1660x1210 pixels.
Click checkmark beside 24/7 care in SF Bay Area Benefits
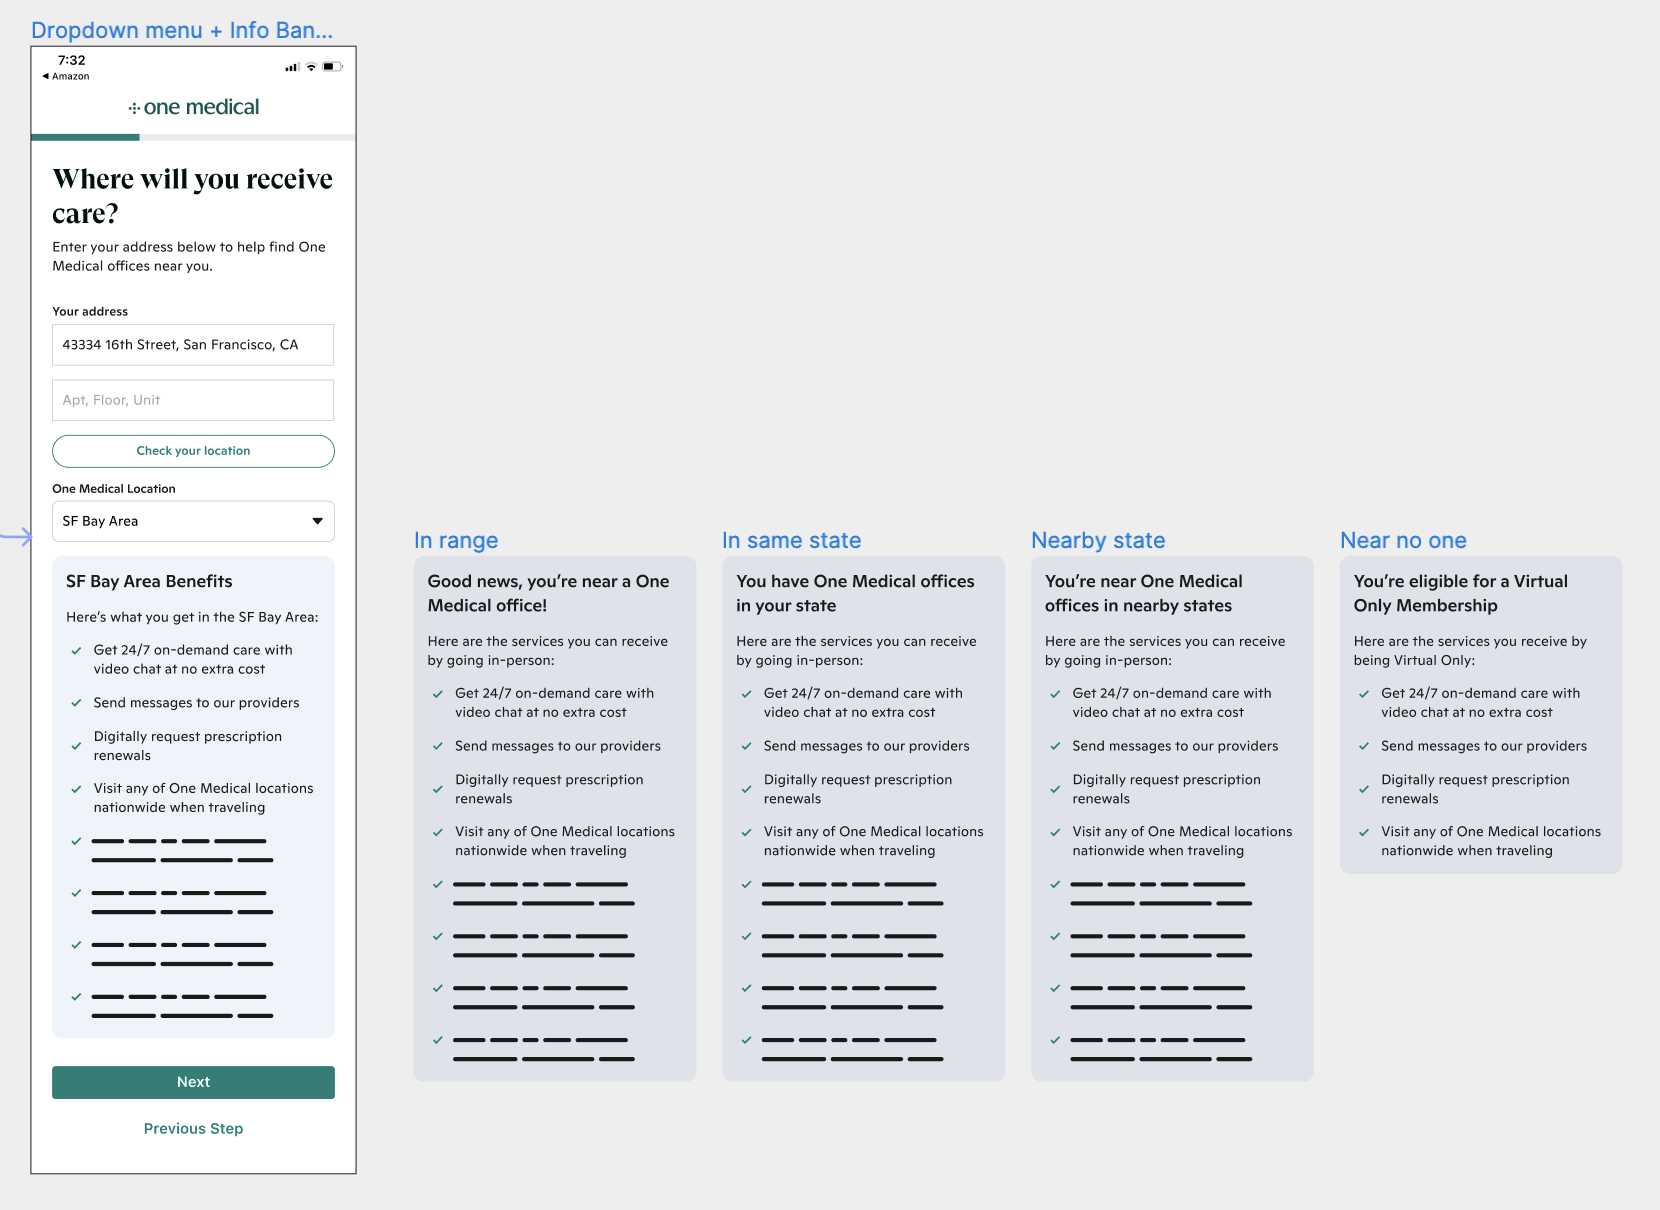76,650
